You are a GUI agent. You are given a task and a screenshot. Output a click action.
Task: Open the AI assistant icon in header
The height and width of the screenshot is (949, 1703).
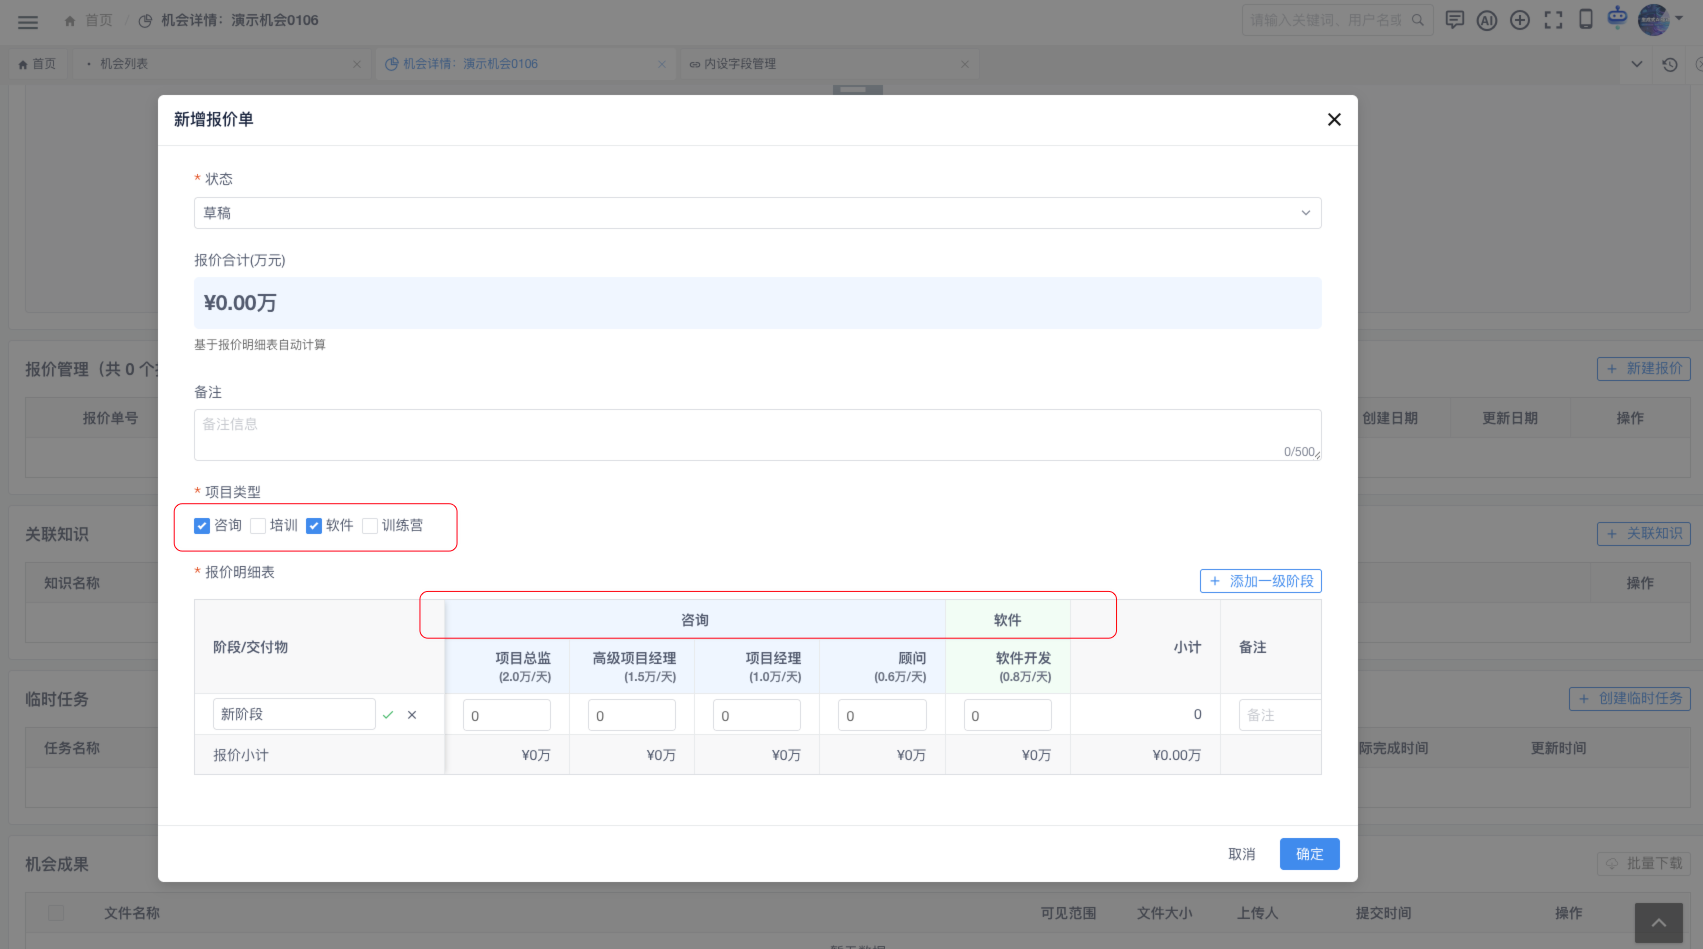click(1487, 20)
